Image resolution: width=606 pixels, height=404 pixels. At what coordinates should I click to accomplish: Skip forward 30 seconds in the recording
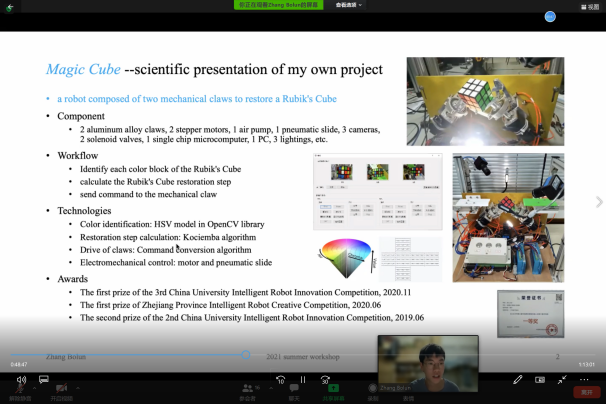(x=325, y=380)
